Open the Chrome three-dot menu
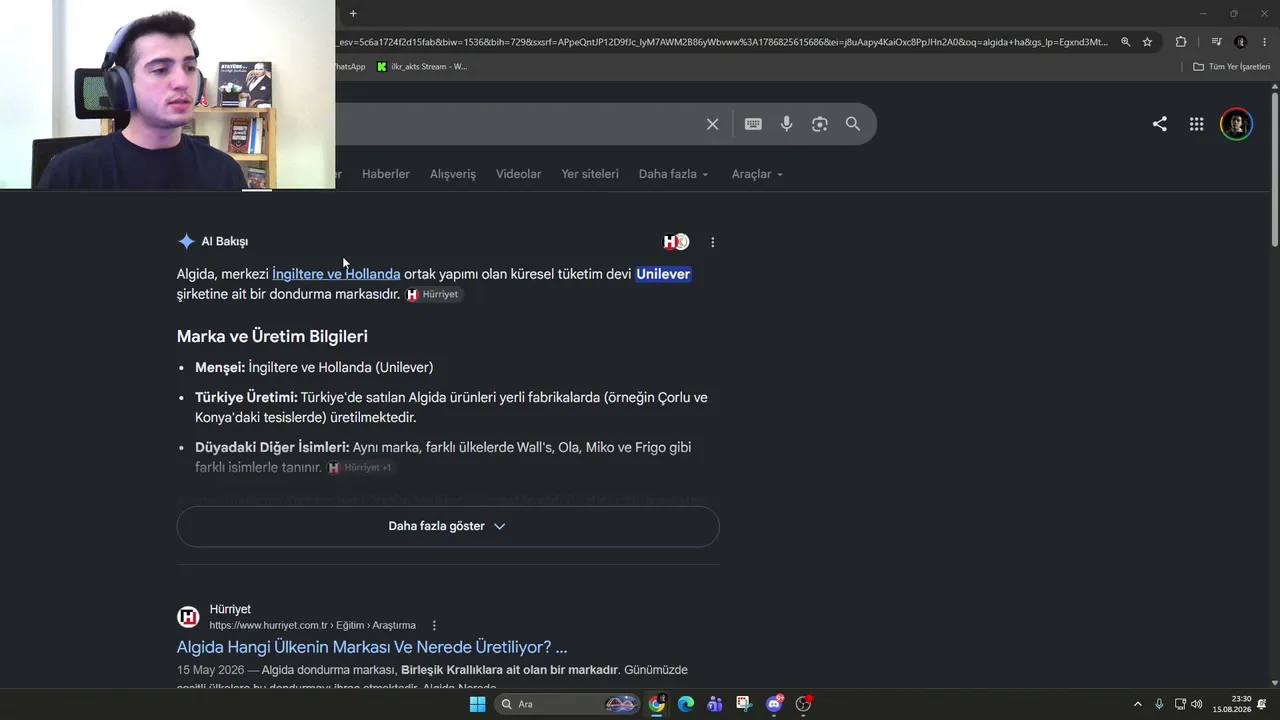Screen dimensions: 1280x720 pyautogui.click(x=1265, y=42)
